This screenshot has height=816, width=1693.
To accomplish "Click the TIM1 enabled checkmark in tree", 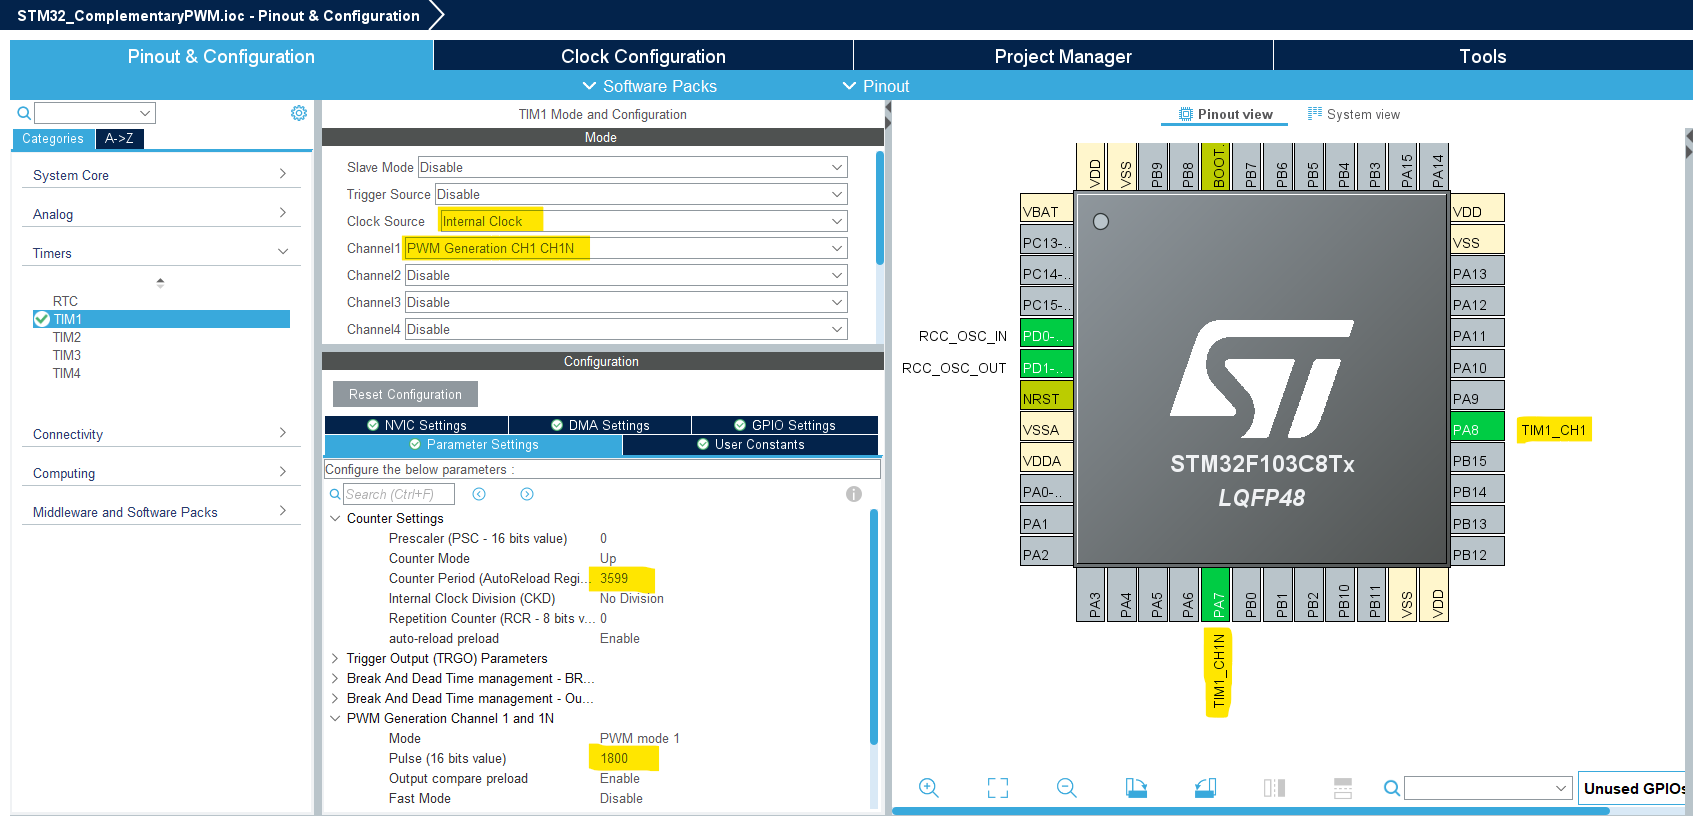I will (x=42, y=319).
